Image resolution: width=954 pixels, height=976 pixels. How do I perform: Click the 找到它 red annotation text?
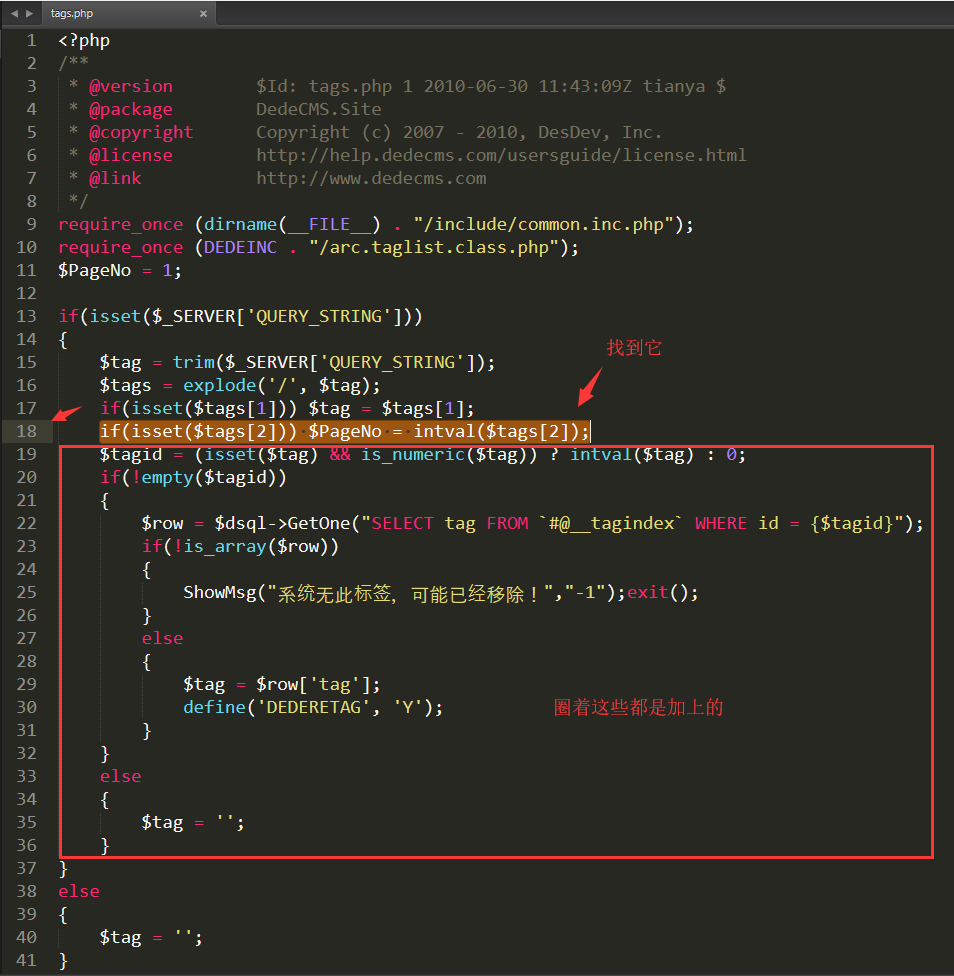pos(634,348)
